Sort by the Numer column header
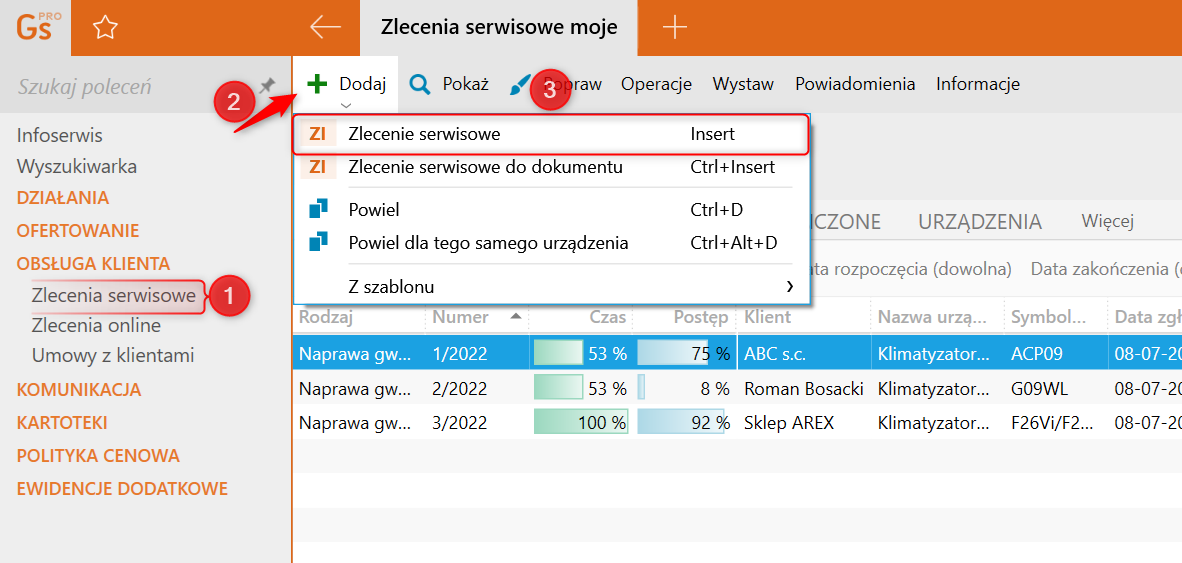This screenshot has height=563, width=1182. point(460,317)
